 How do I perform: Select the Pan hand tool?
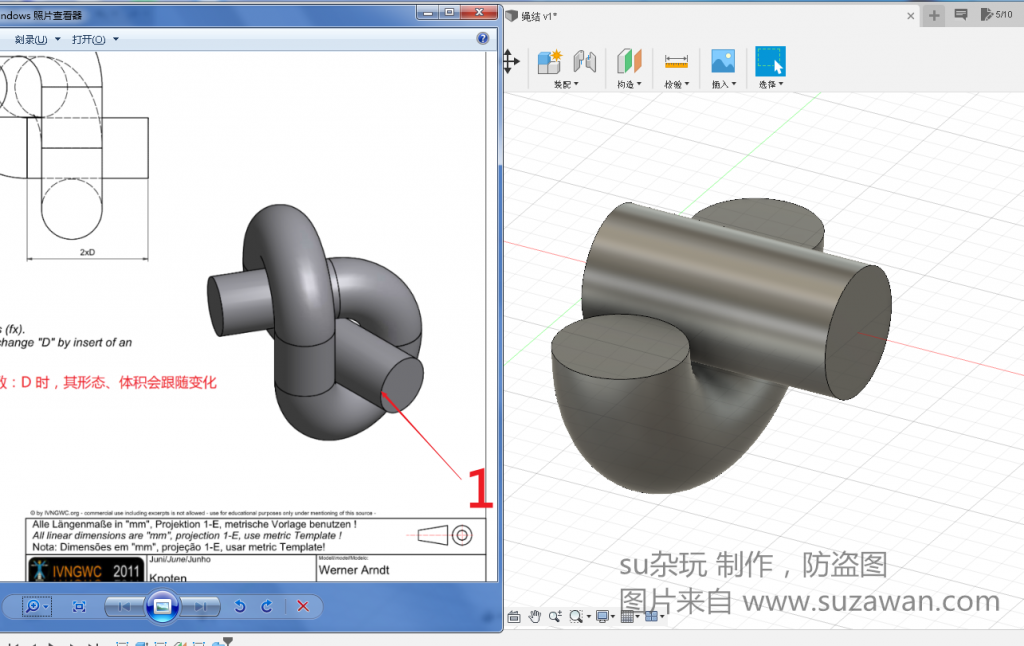point(535,616)
